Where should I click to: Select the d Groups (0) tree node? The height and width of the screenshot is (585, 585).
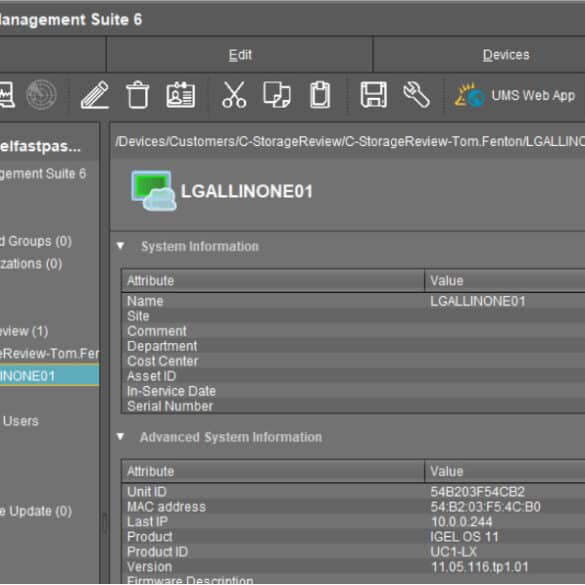coord(36,241)
